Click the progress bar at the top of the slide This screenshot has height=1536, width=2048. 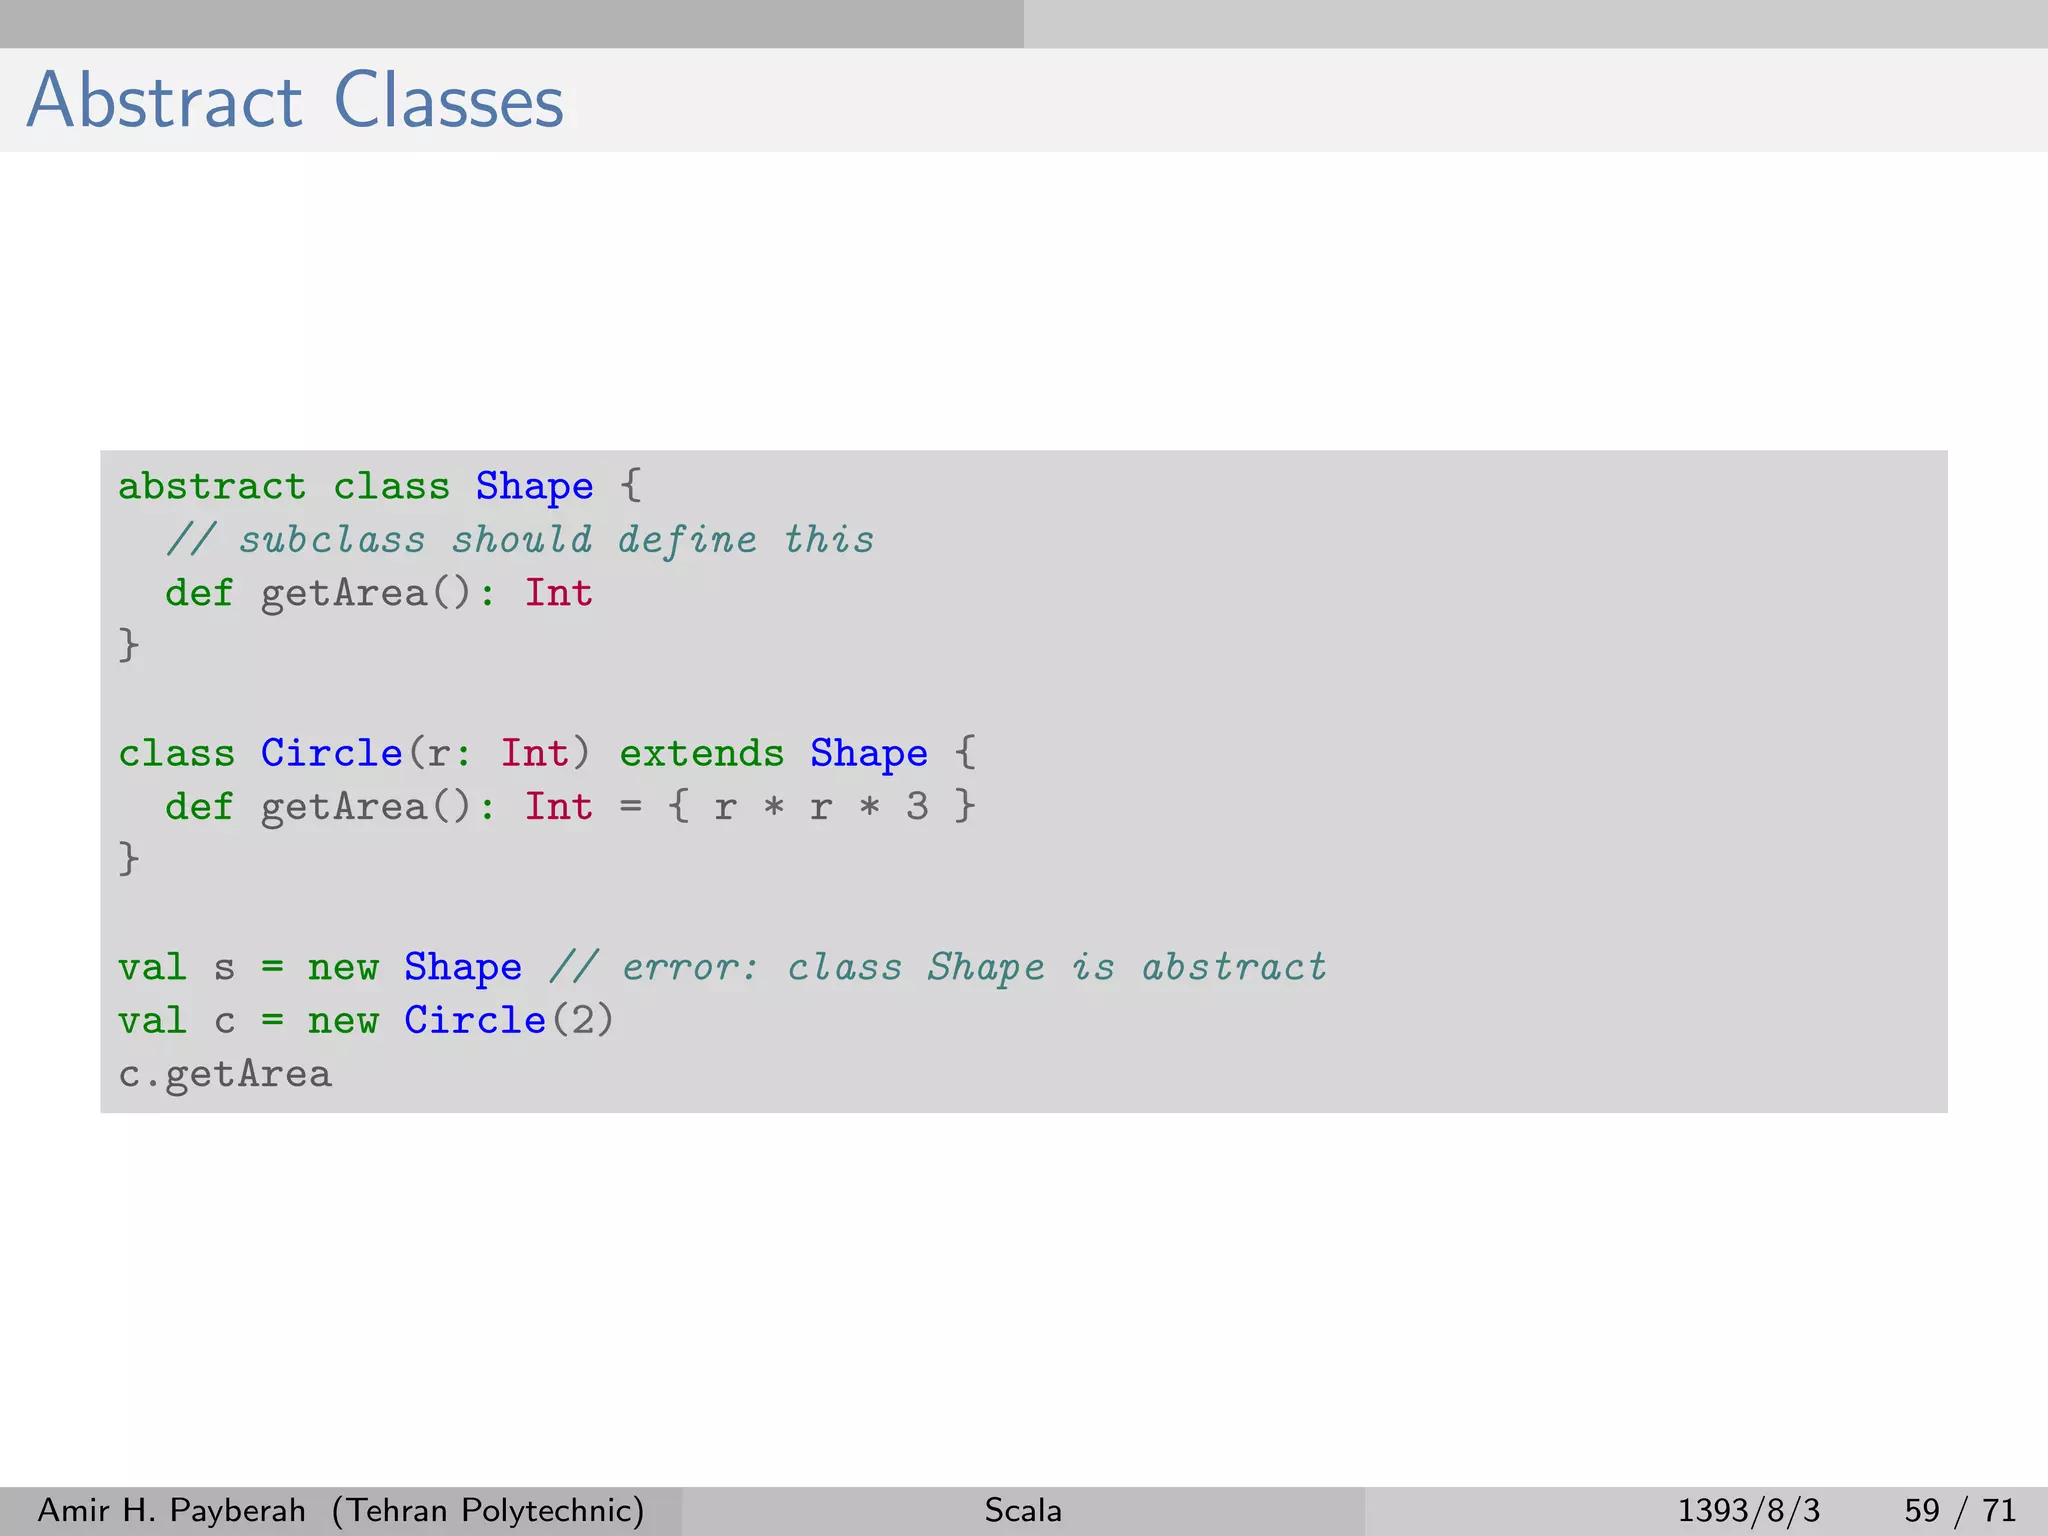coord(1024,24)
